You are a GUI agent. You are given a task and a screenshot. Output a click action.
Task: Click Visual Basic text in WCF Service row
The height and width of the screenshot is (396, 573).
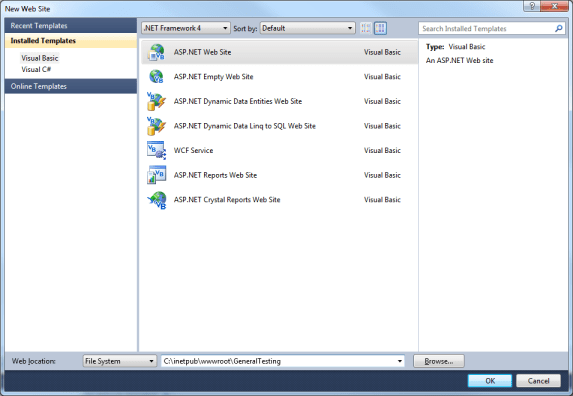(382, 151)
